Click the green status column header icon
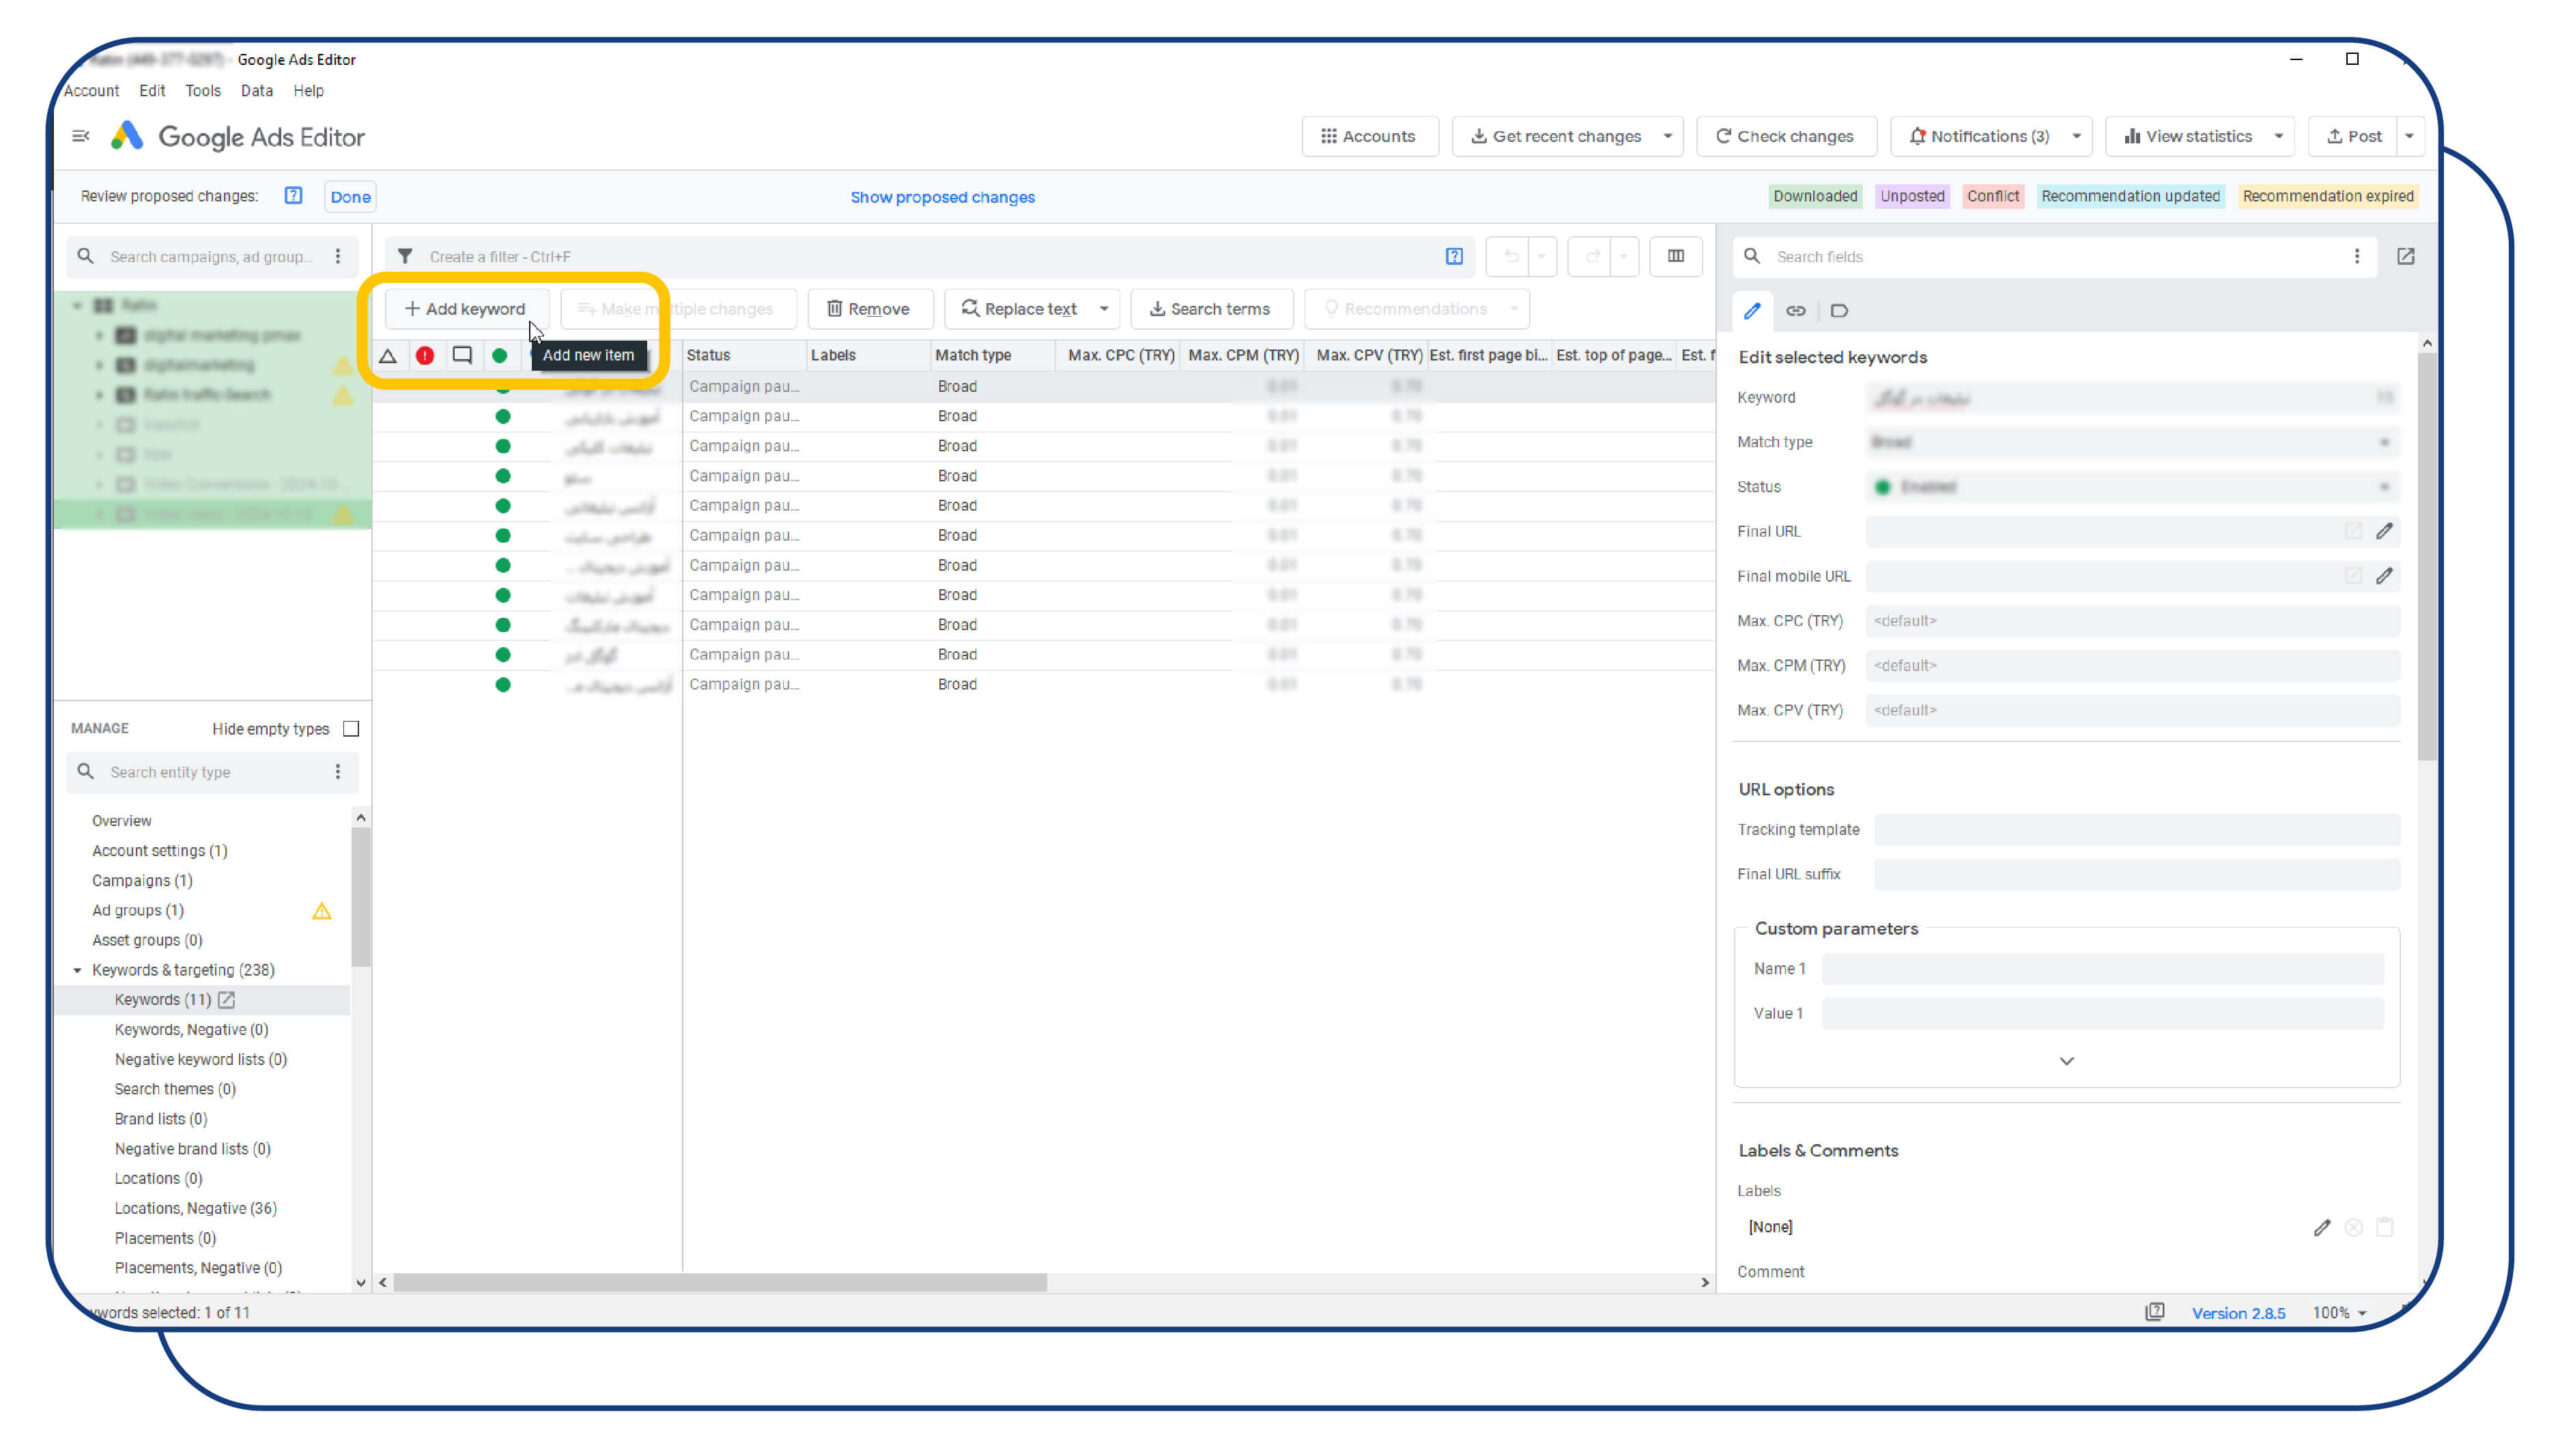The width and height of the screenshot is (2560, 1448). 499,355
